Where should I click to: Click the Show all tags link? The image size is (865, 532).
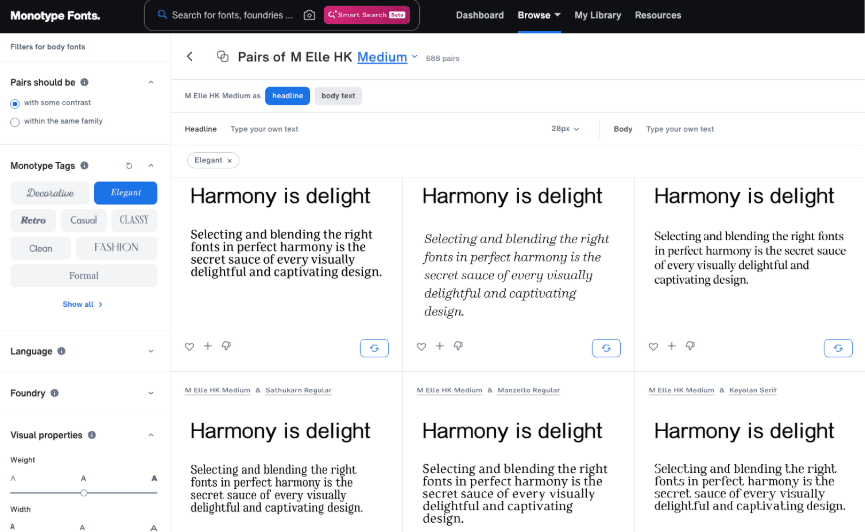(x=83, y=304)
